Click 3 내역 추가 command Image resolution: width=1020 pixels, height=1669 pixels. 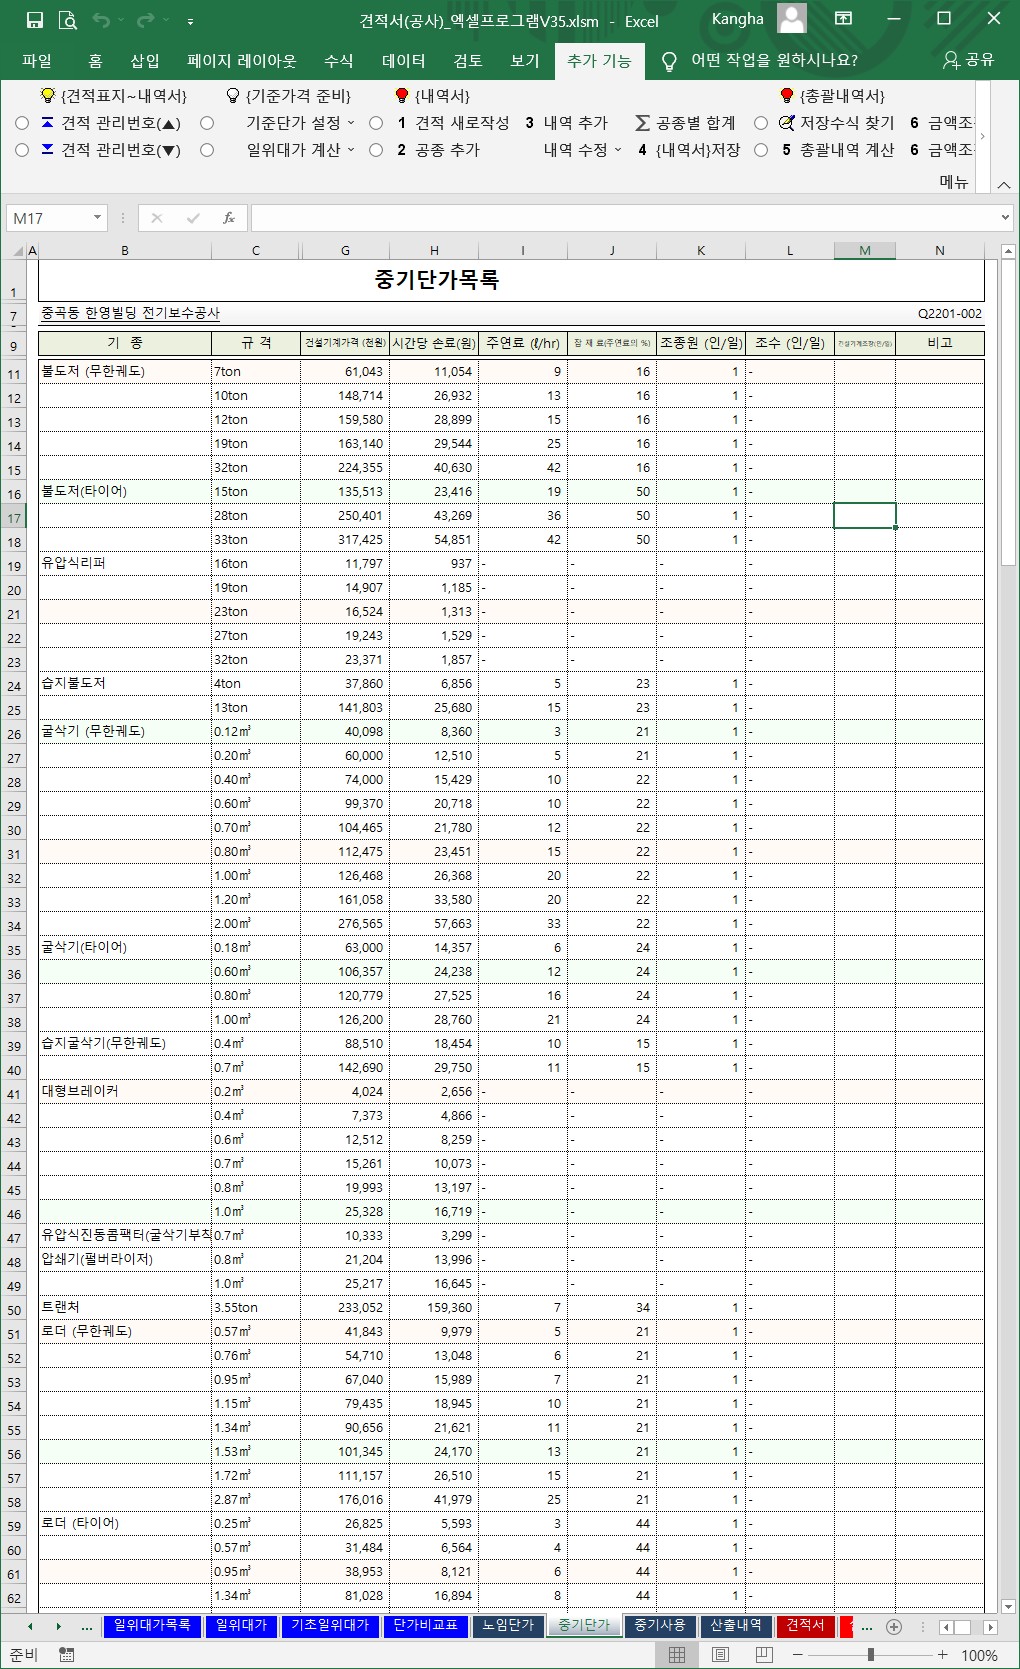567,123
